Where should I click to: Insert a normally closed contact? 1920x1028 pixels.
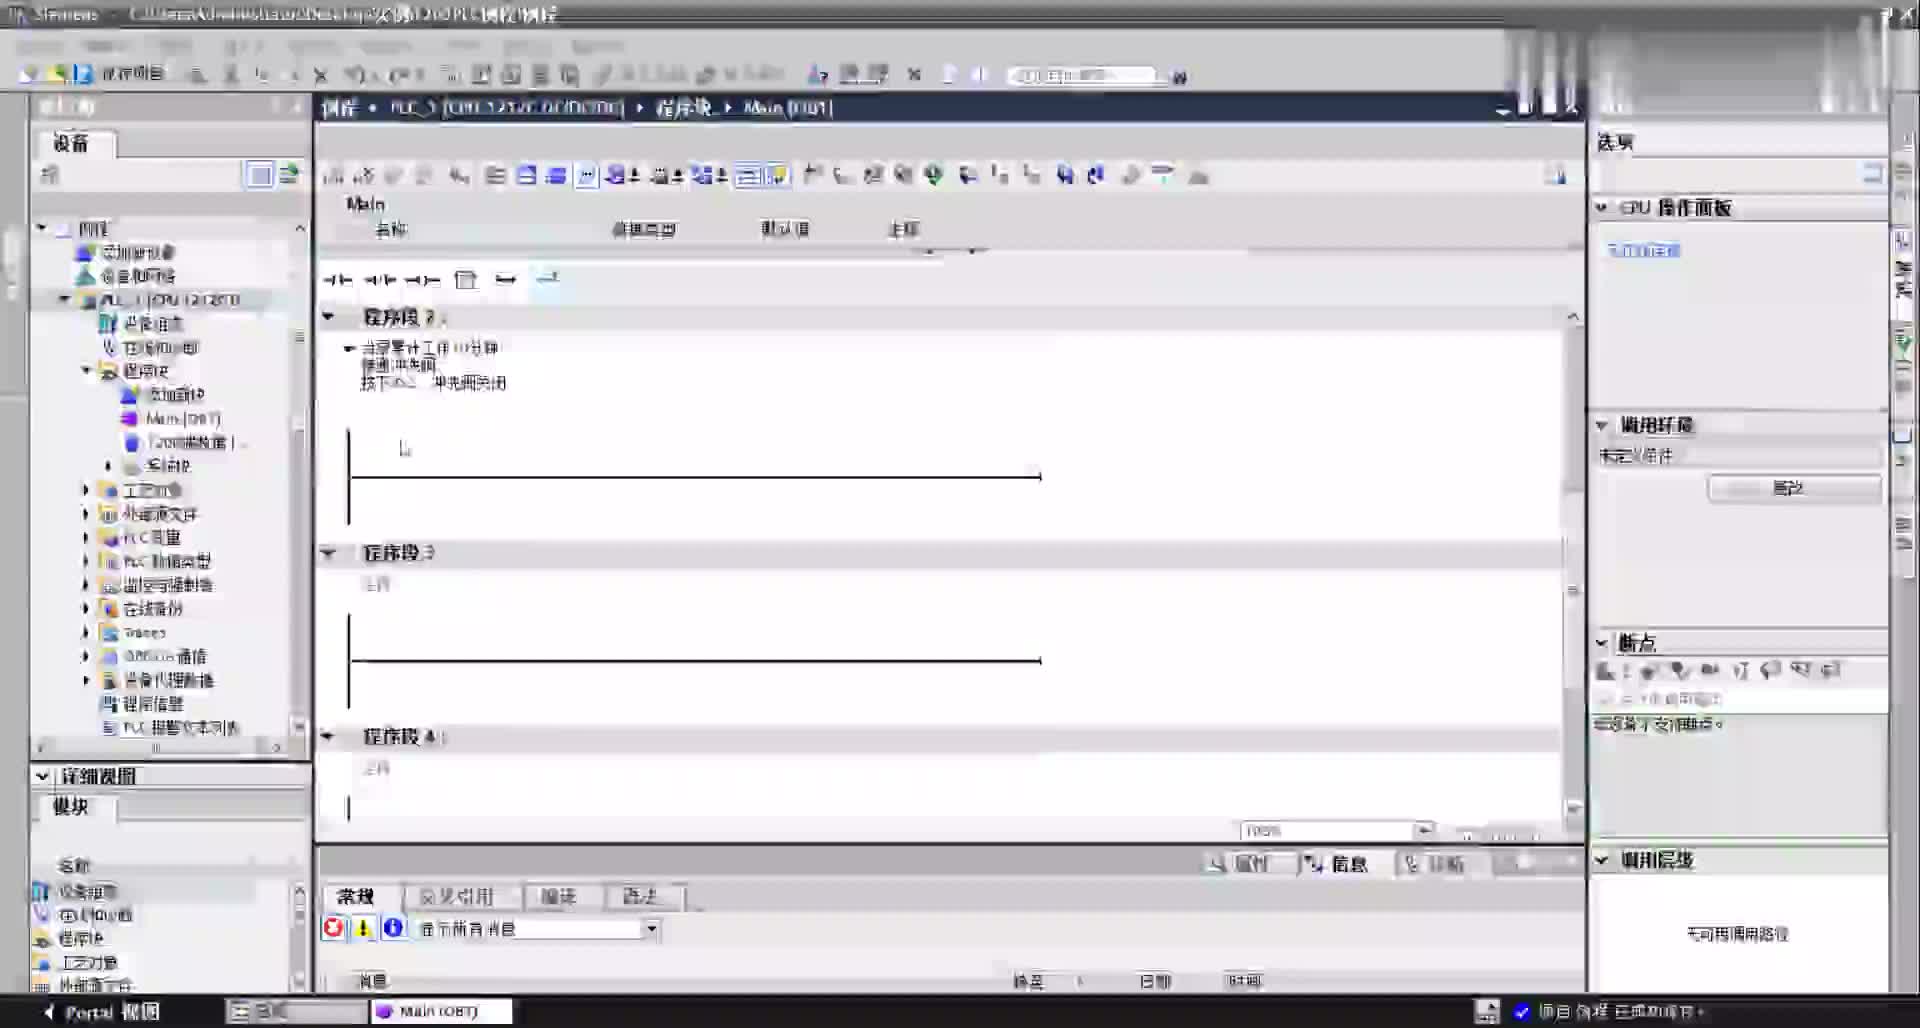pyautogui.click(x=380, y=280)
